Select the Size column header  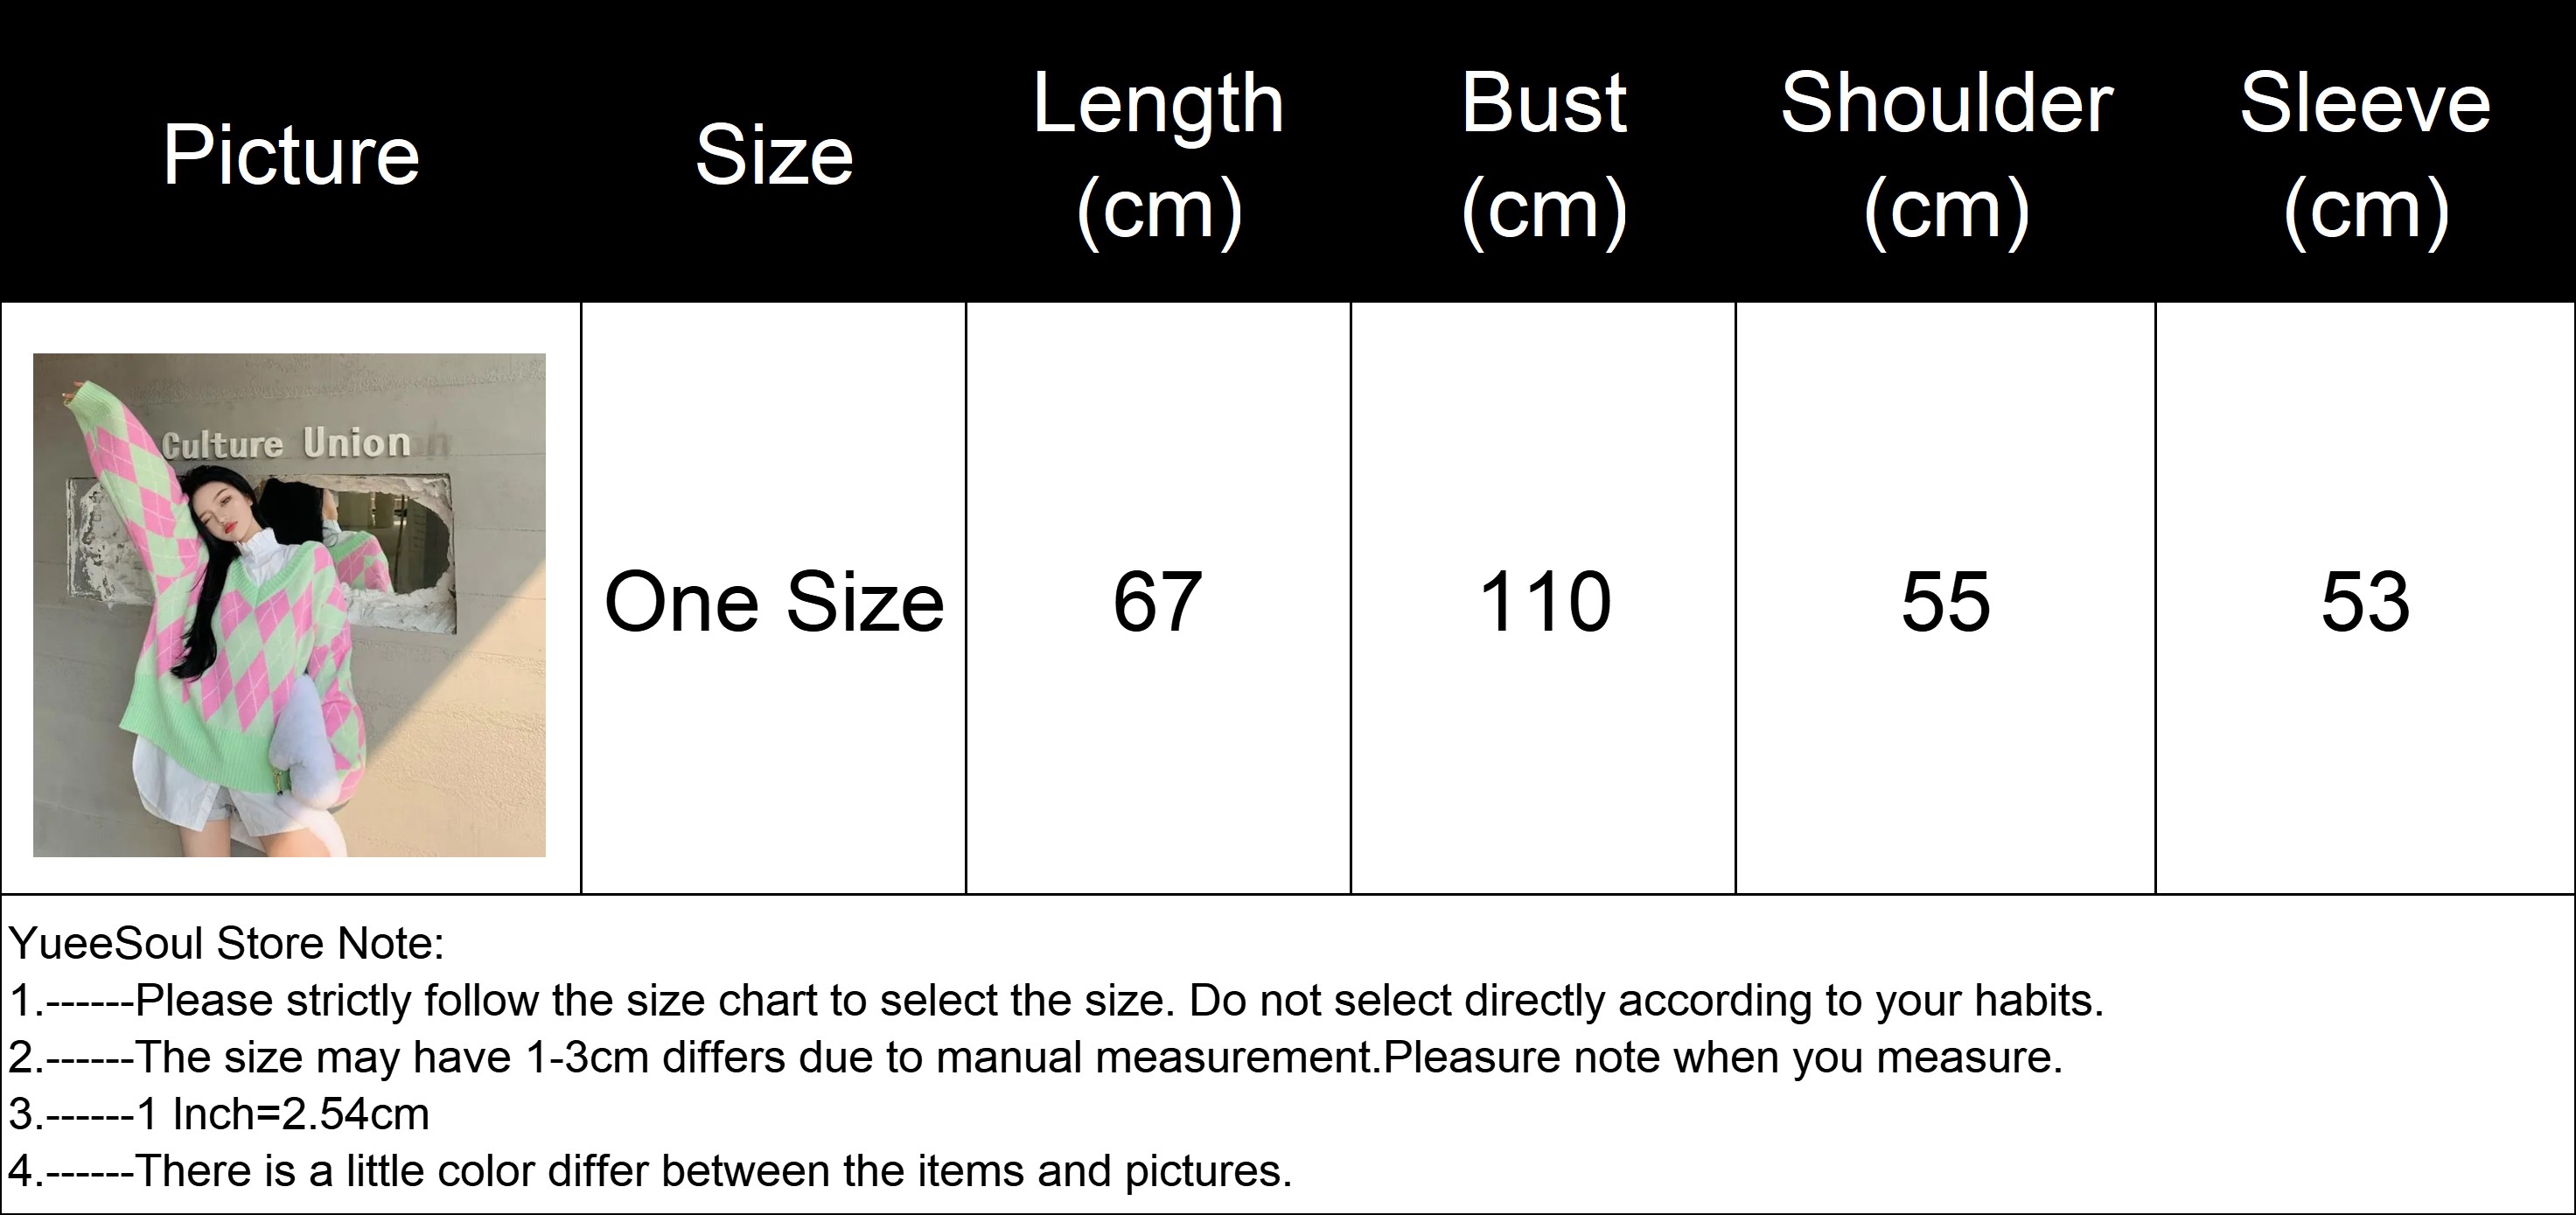774,155
